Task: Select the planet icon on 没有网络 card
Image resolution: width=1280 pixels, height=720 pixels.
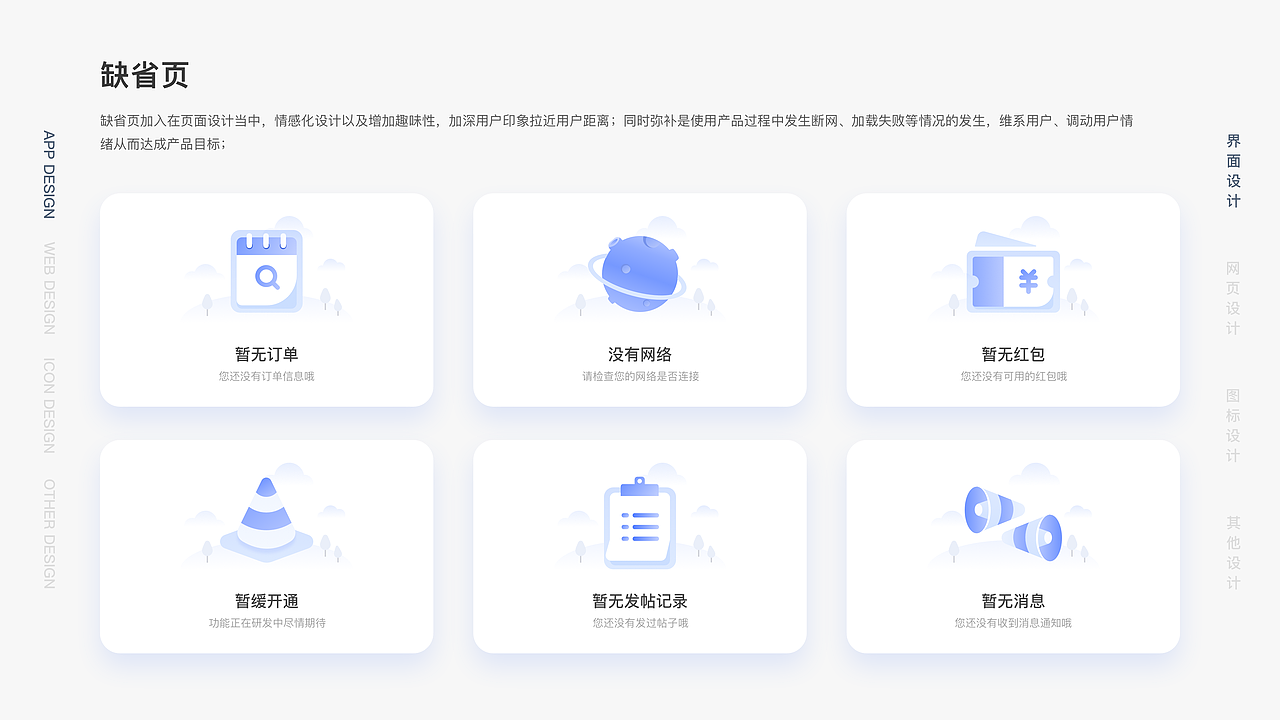Action: [639, 272]
